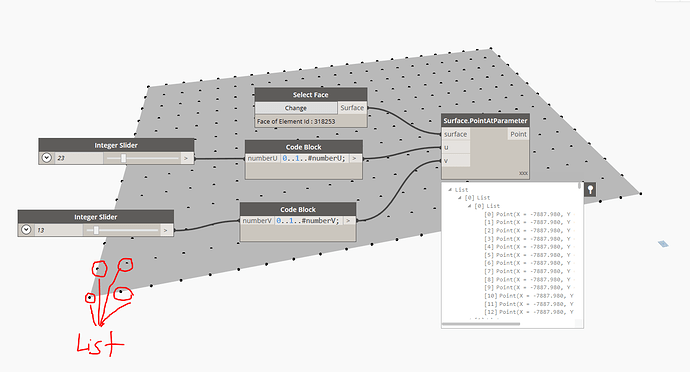Click the Change button in Select Face node
The image size is (690, 372).
296,108
